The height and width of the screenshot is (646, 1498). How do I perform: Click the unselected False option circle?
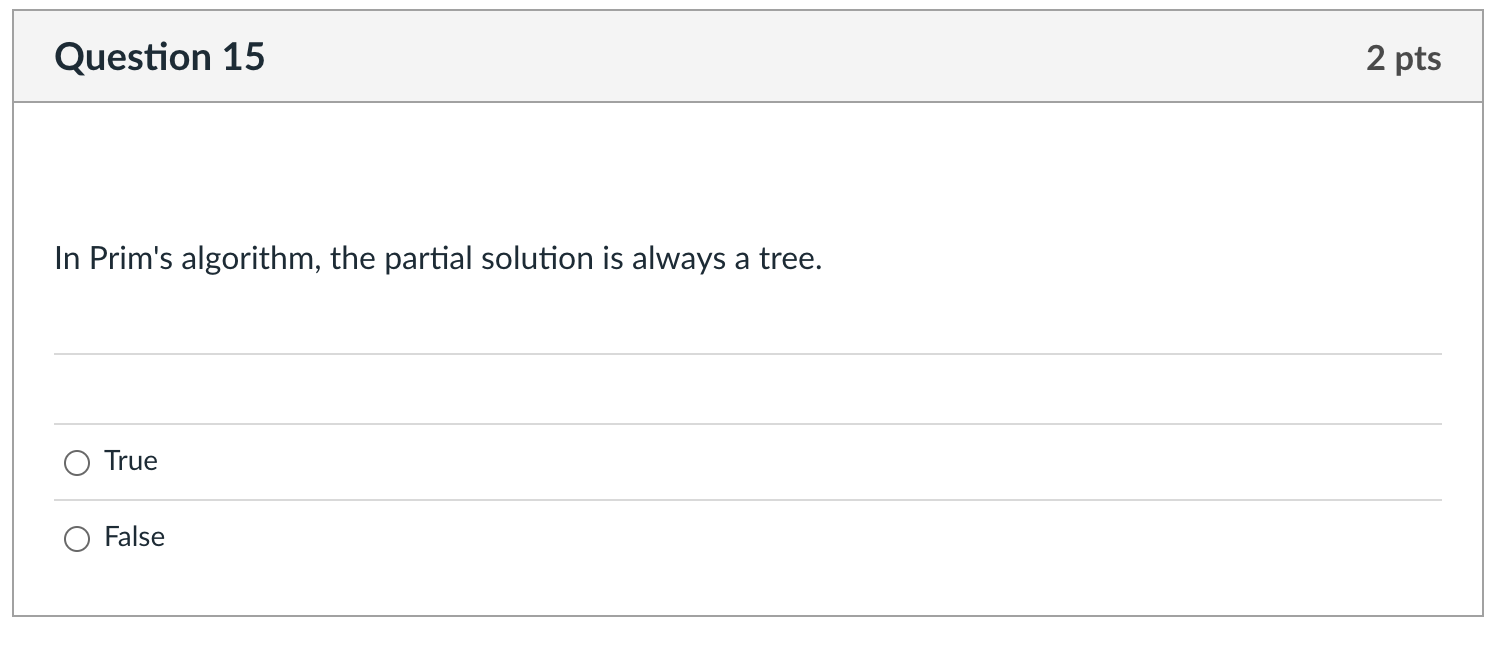tap(77, 539)
